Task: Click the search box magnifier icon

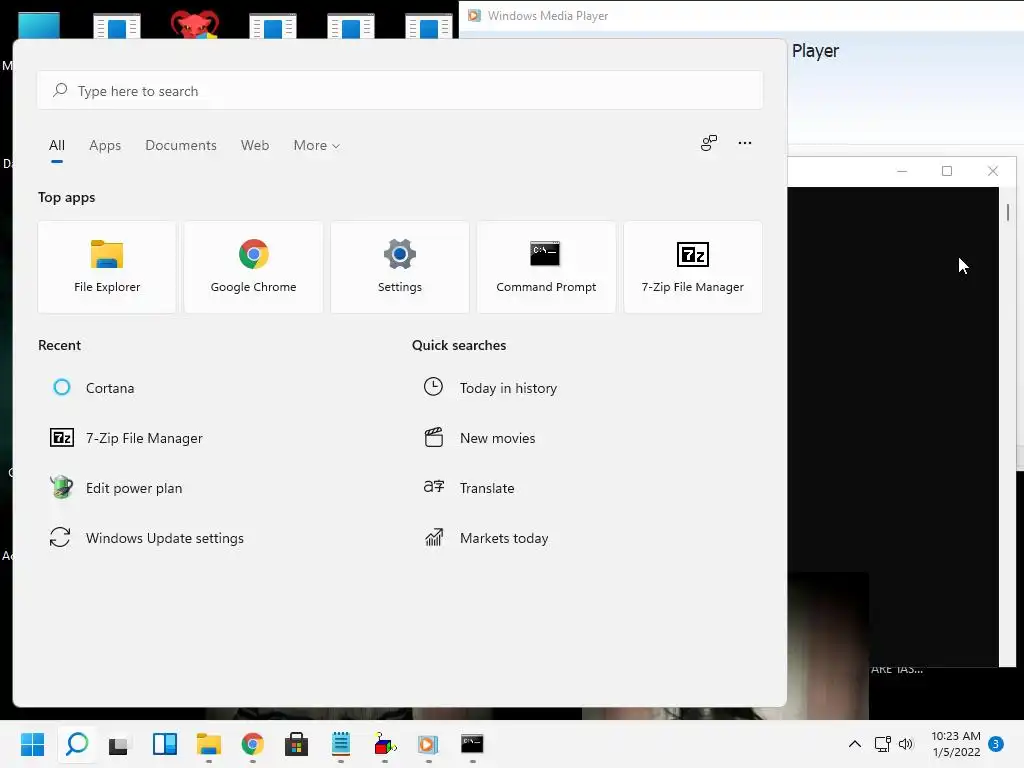Action: click(x=60, y=90)
